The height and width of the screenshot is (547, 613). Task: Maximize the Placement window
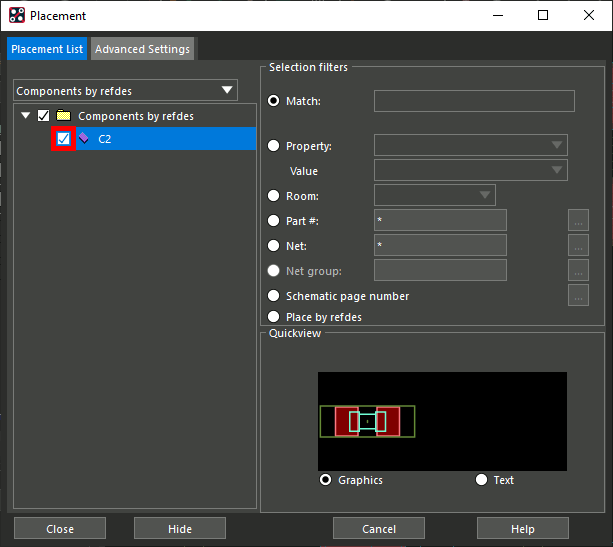pos(543,15)
